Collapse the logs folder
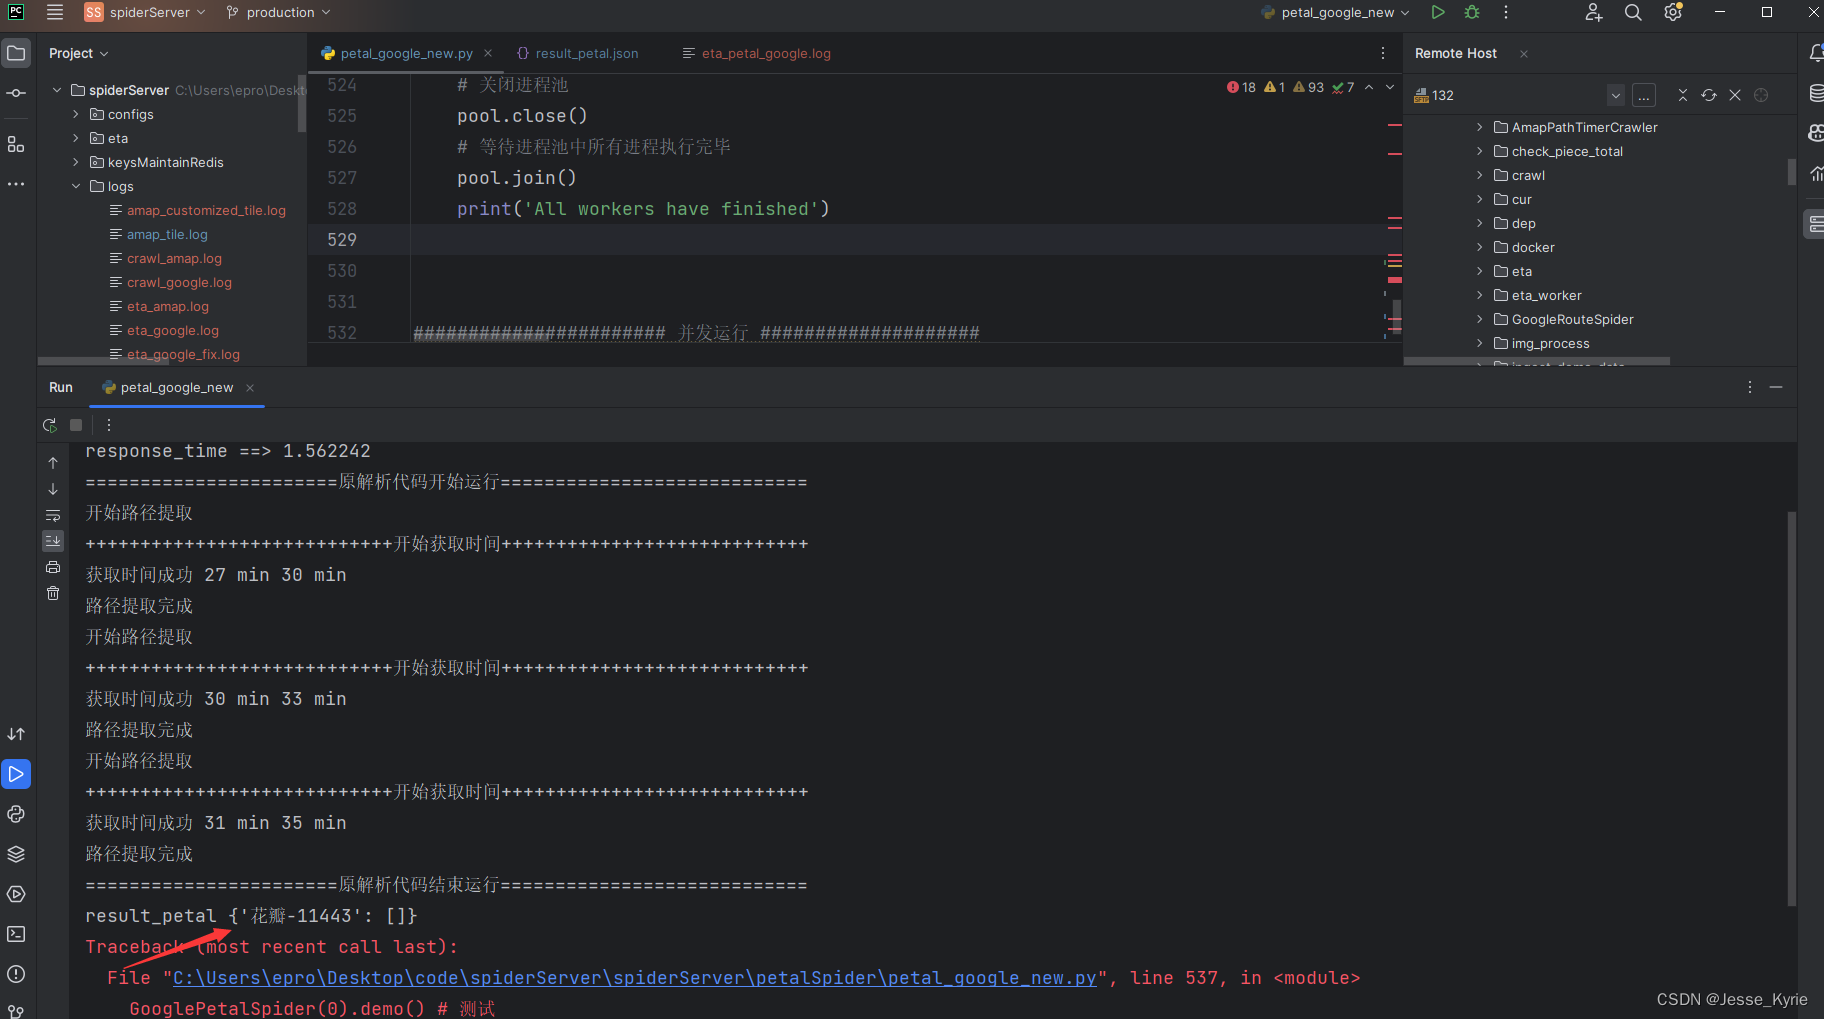1824x1019 pixels. (x=76, y=186)
